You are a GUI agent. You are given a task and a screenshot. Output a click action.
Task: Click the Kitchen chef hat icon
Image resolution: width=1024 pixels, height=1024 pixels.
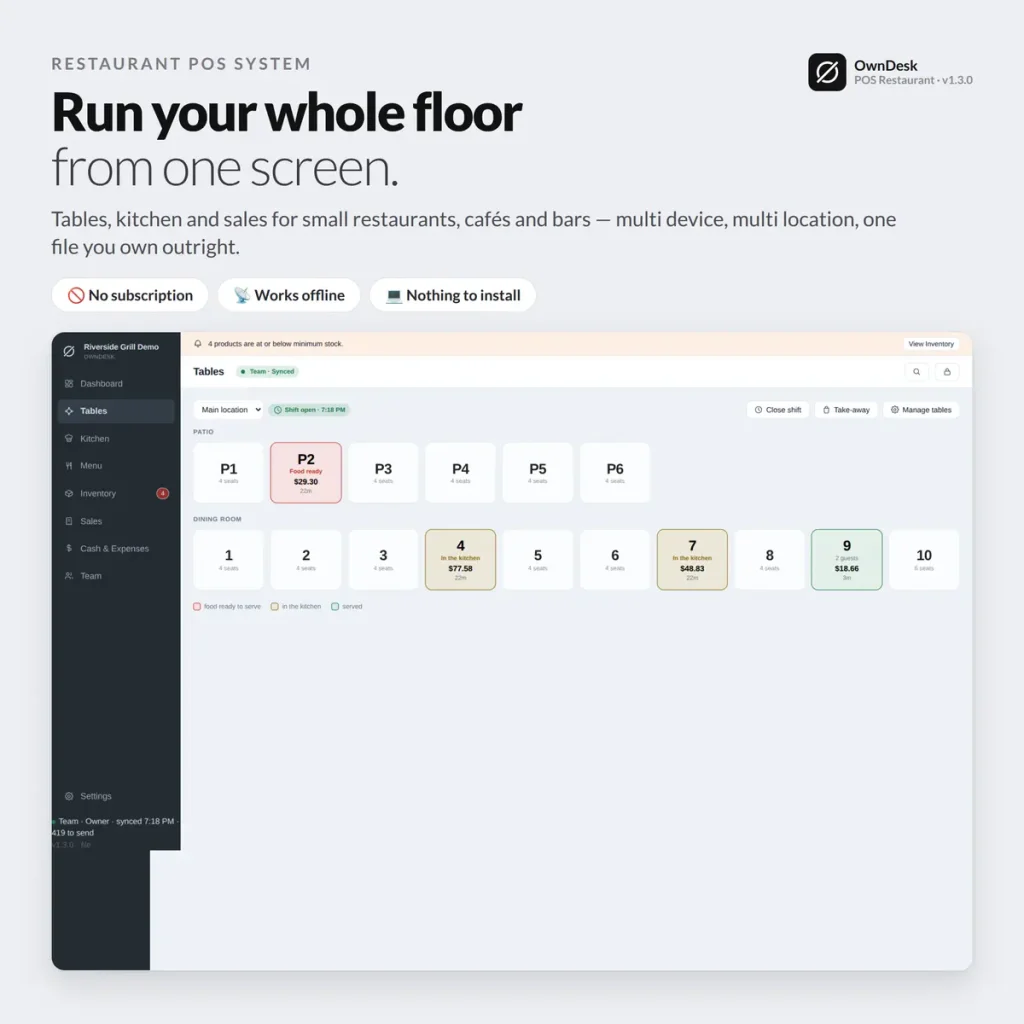[x=69, y=438]
